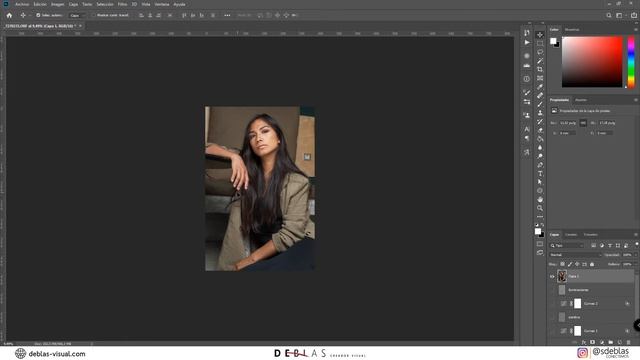Open the Ventana menu
Screen dimensions: 640x360
pos(162,4)
